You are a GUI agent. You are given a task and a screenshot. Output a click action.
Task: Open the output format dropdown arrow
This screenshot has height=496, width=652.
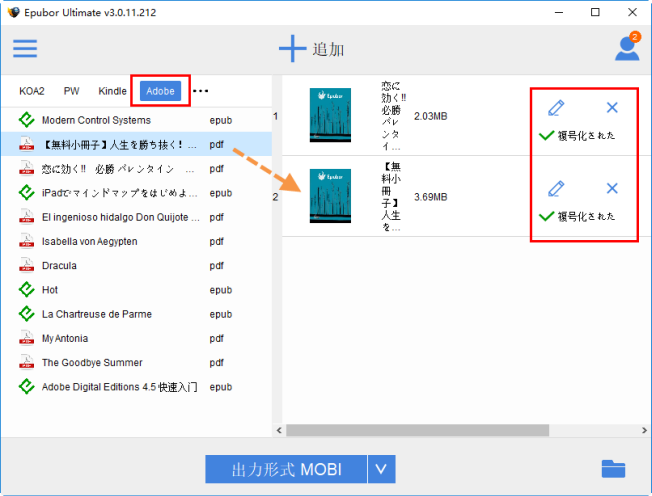click(381, 469)
